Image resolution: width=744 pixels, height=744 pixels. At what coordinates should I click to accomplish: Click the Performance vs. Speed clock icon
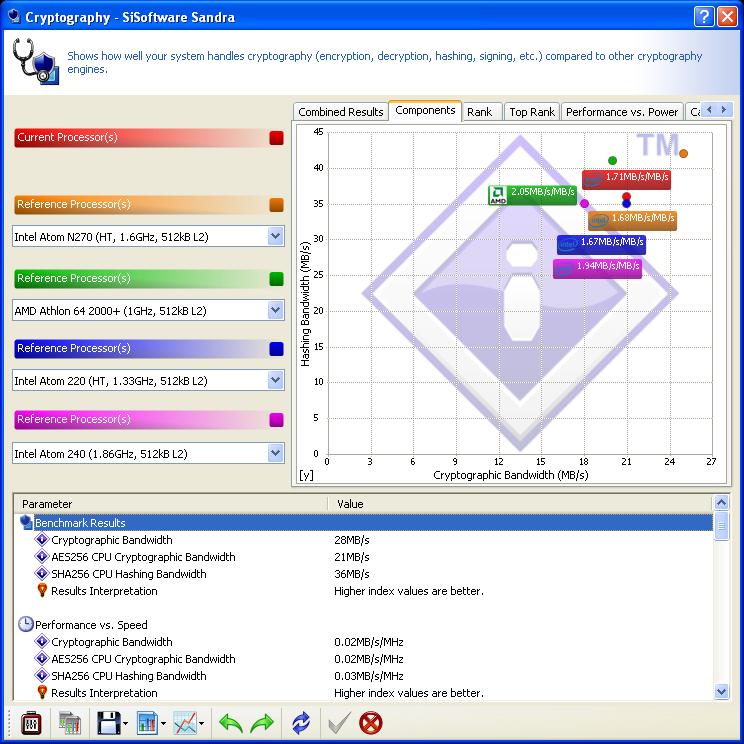26,624
